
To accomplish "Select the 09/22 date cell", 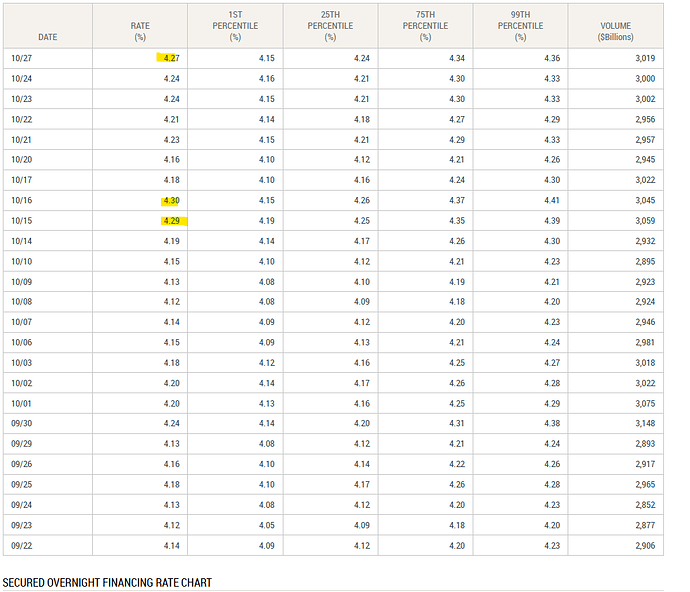I will (21, 545).
